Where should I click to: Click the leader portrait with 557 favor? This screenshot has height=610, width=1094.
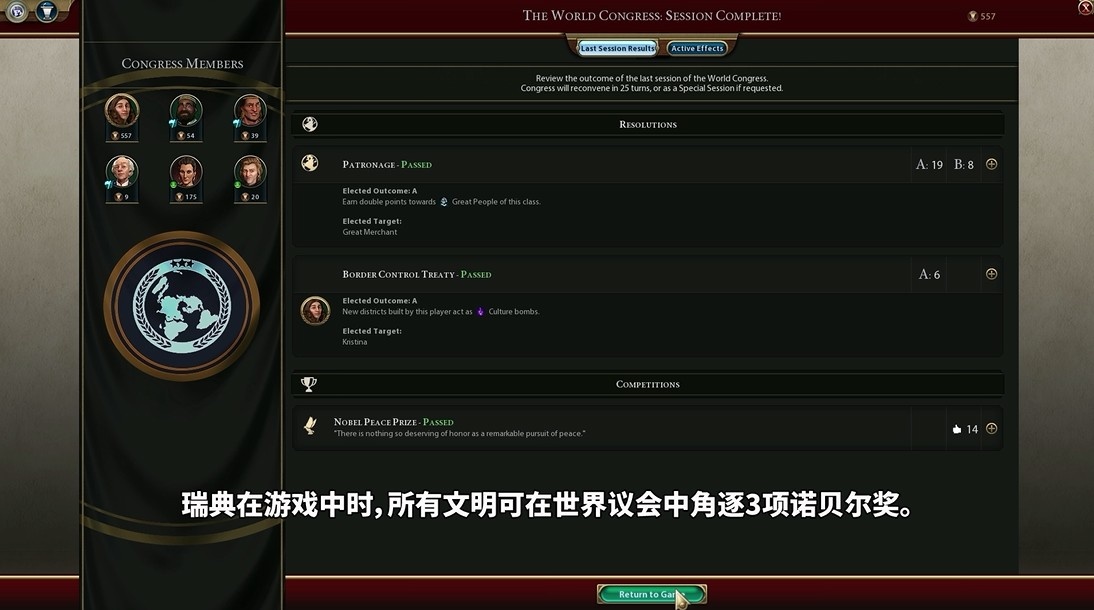pos(122,111)
